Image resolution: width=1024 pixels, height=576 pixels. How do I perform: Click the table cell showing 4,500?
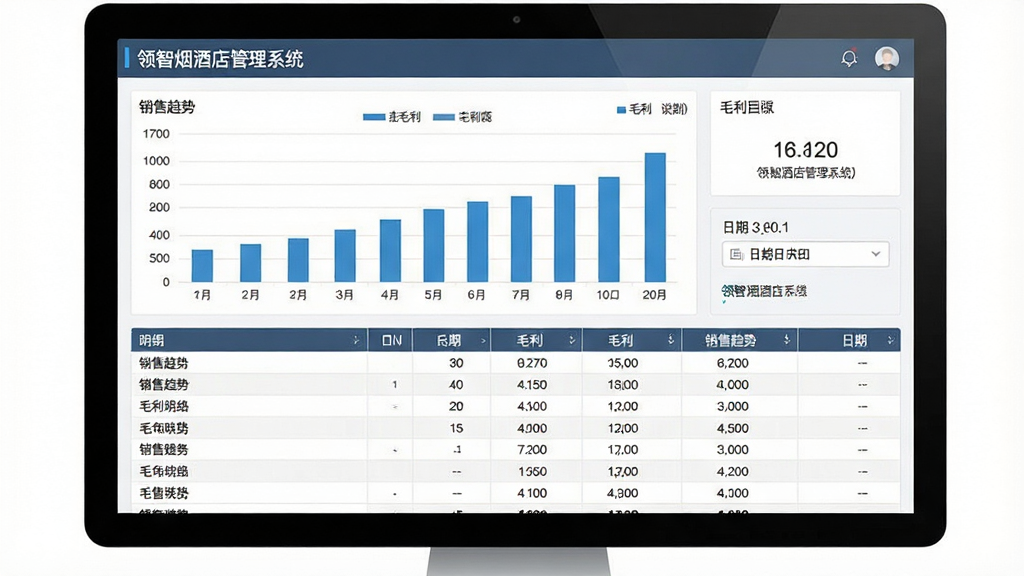click(733, 428)
